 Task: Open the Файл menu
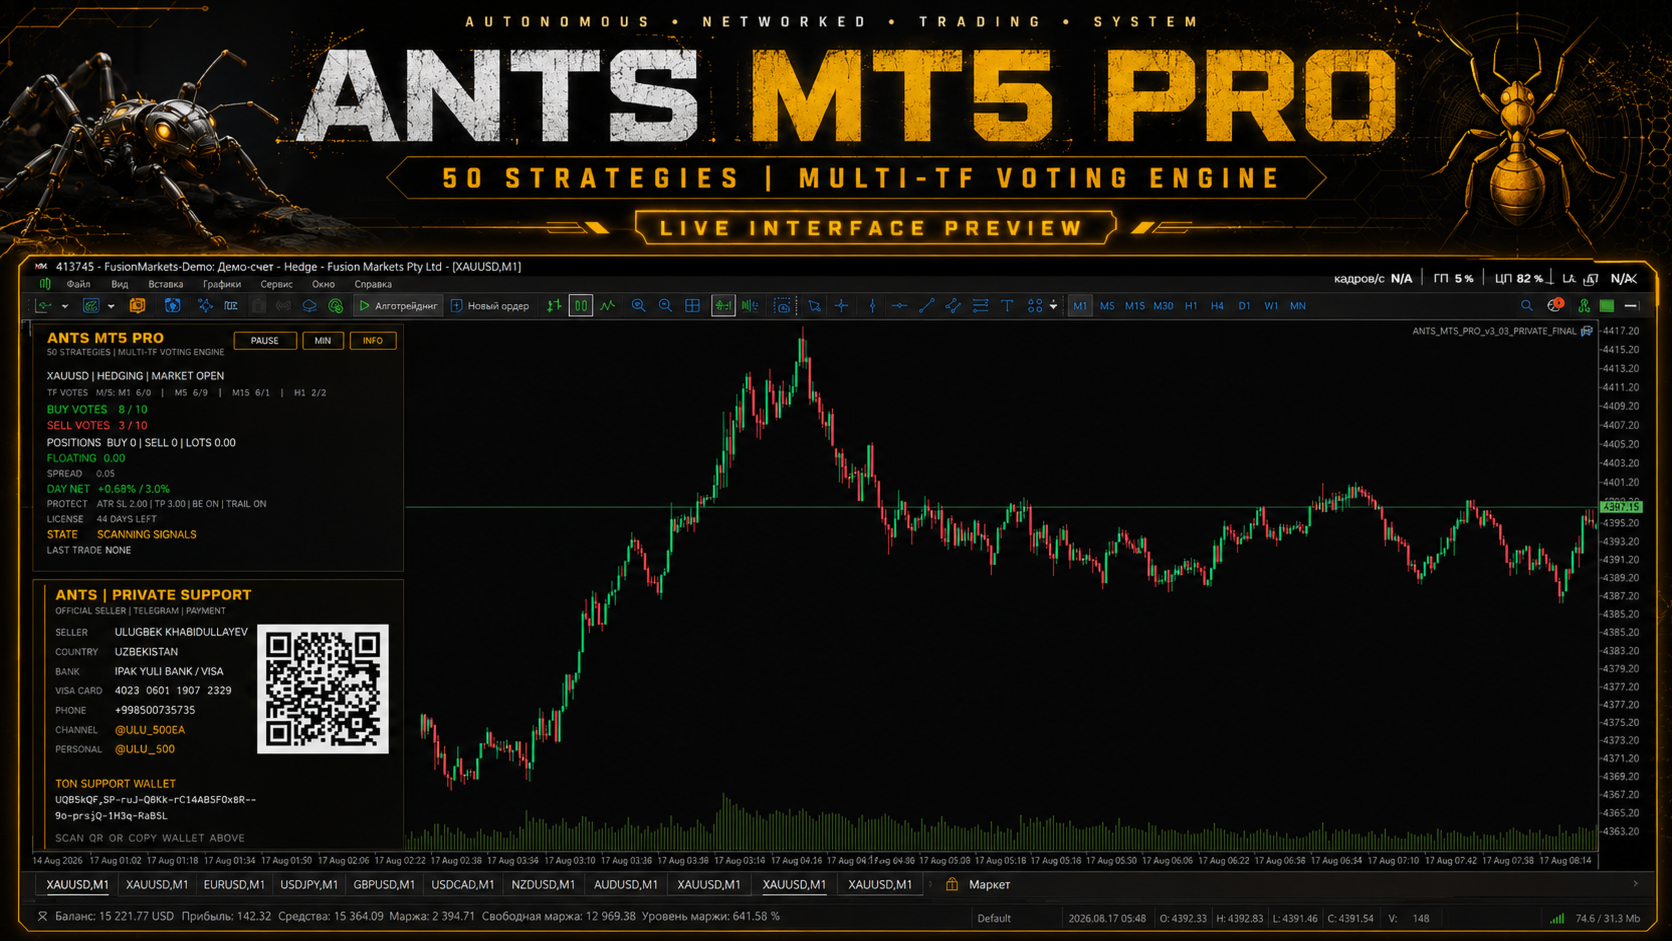pos(78,284)
